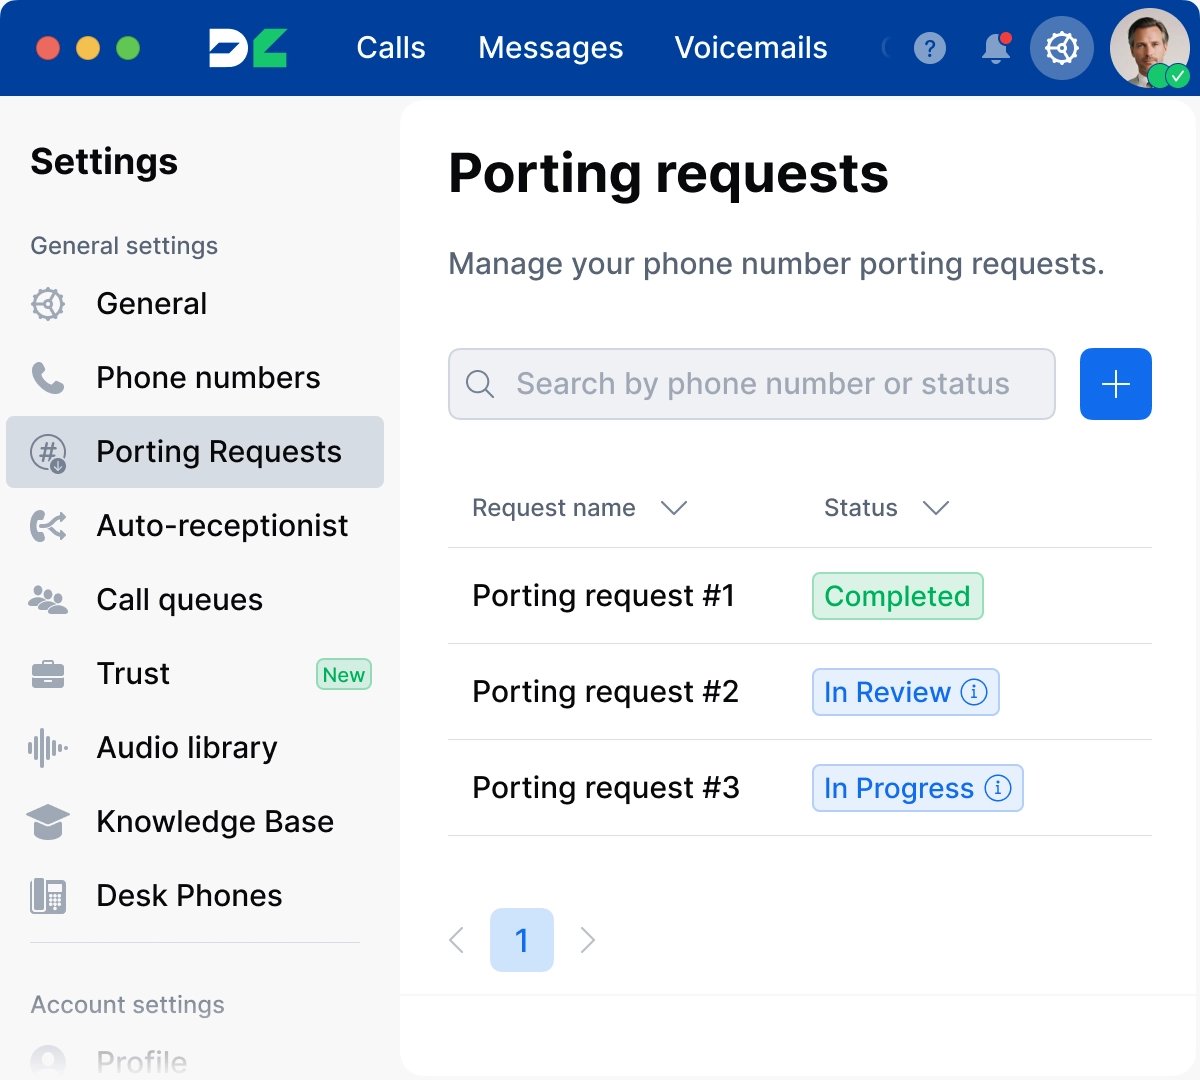Open Porting request #1
Viewport: 1200px width, 1080px height.
(603, 596)
